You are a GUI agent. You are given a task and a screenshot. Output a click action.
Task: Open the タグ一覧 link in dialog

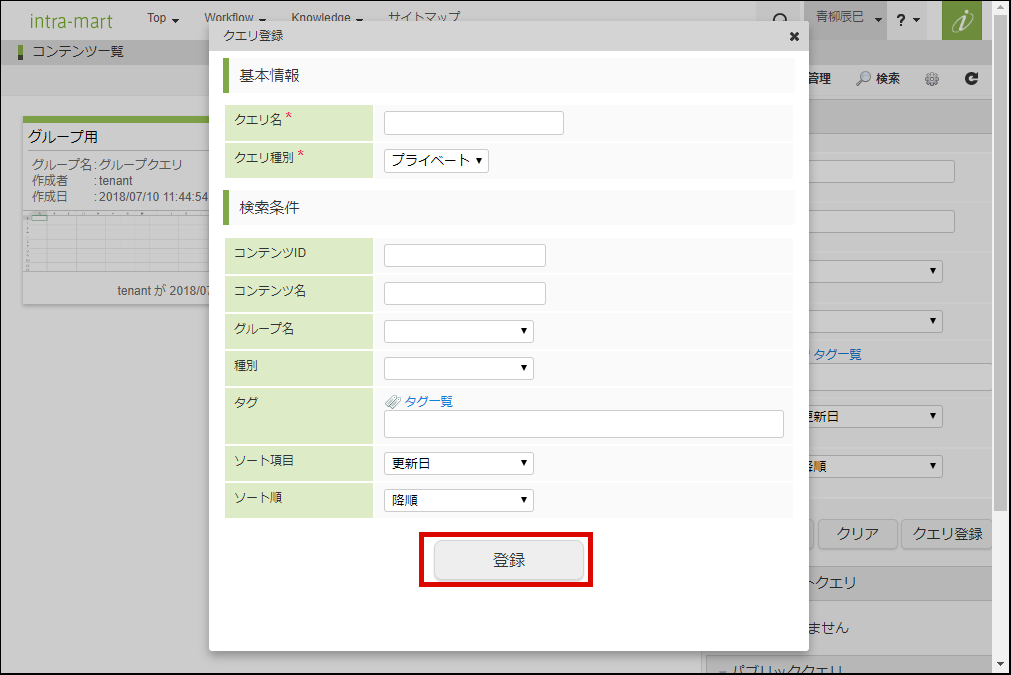[428, 402]
